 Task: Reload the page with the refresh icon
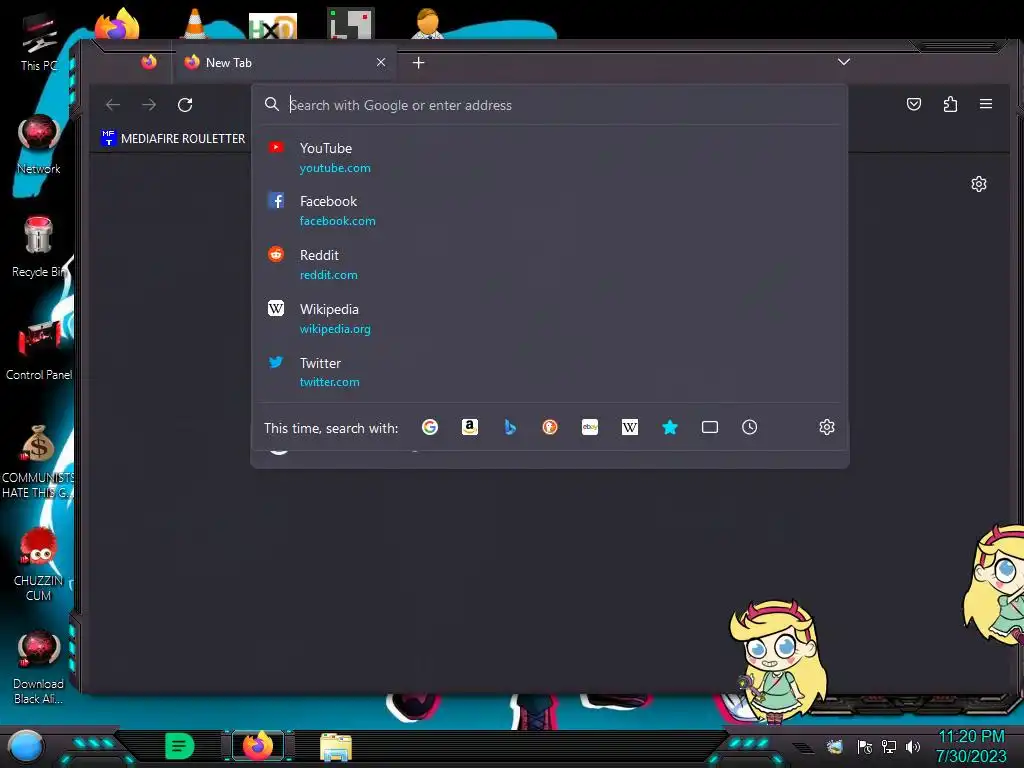pos(185,104)
